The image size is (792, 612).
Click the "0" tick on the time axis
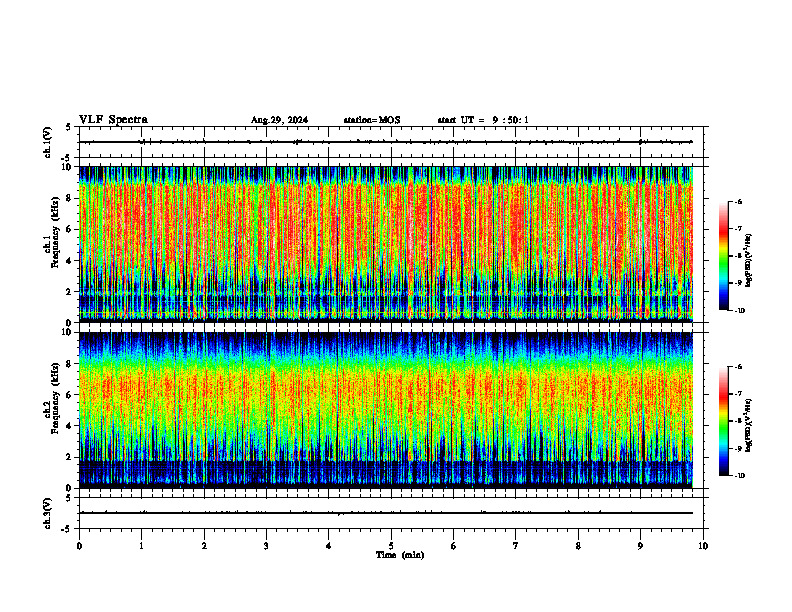[x=79, y=546]
